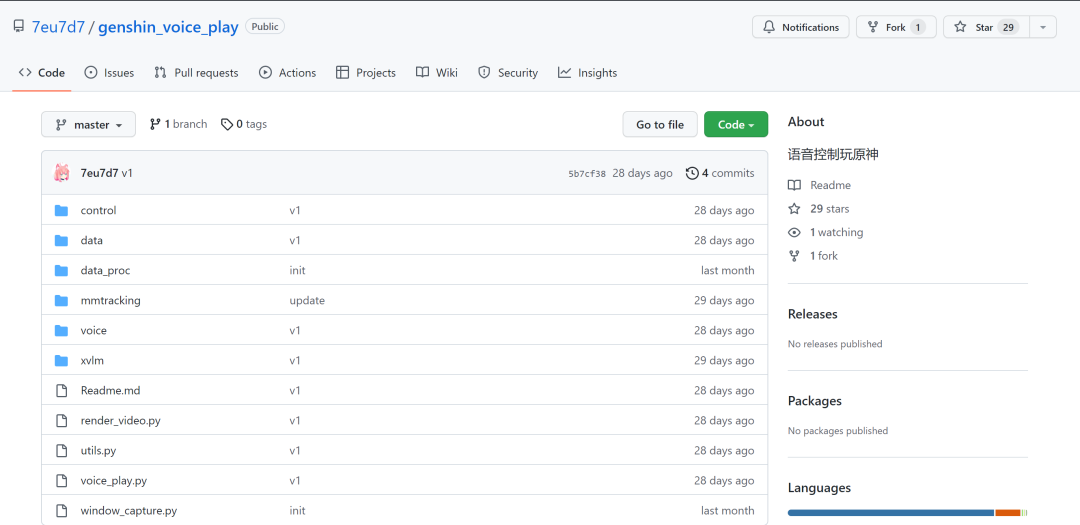This screenshot has height=525, width=1080.
Task: Click the Fork button
Action: click(x=896, y=28)
